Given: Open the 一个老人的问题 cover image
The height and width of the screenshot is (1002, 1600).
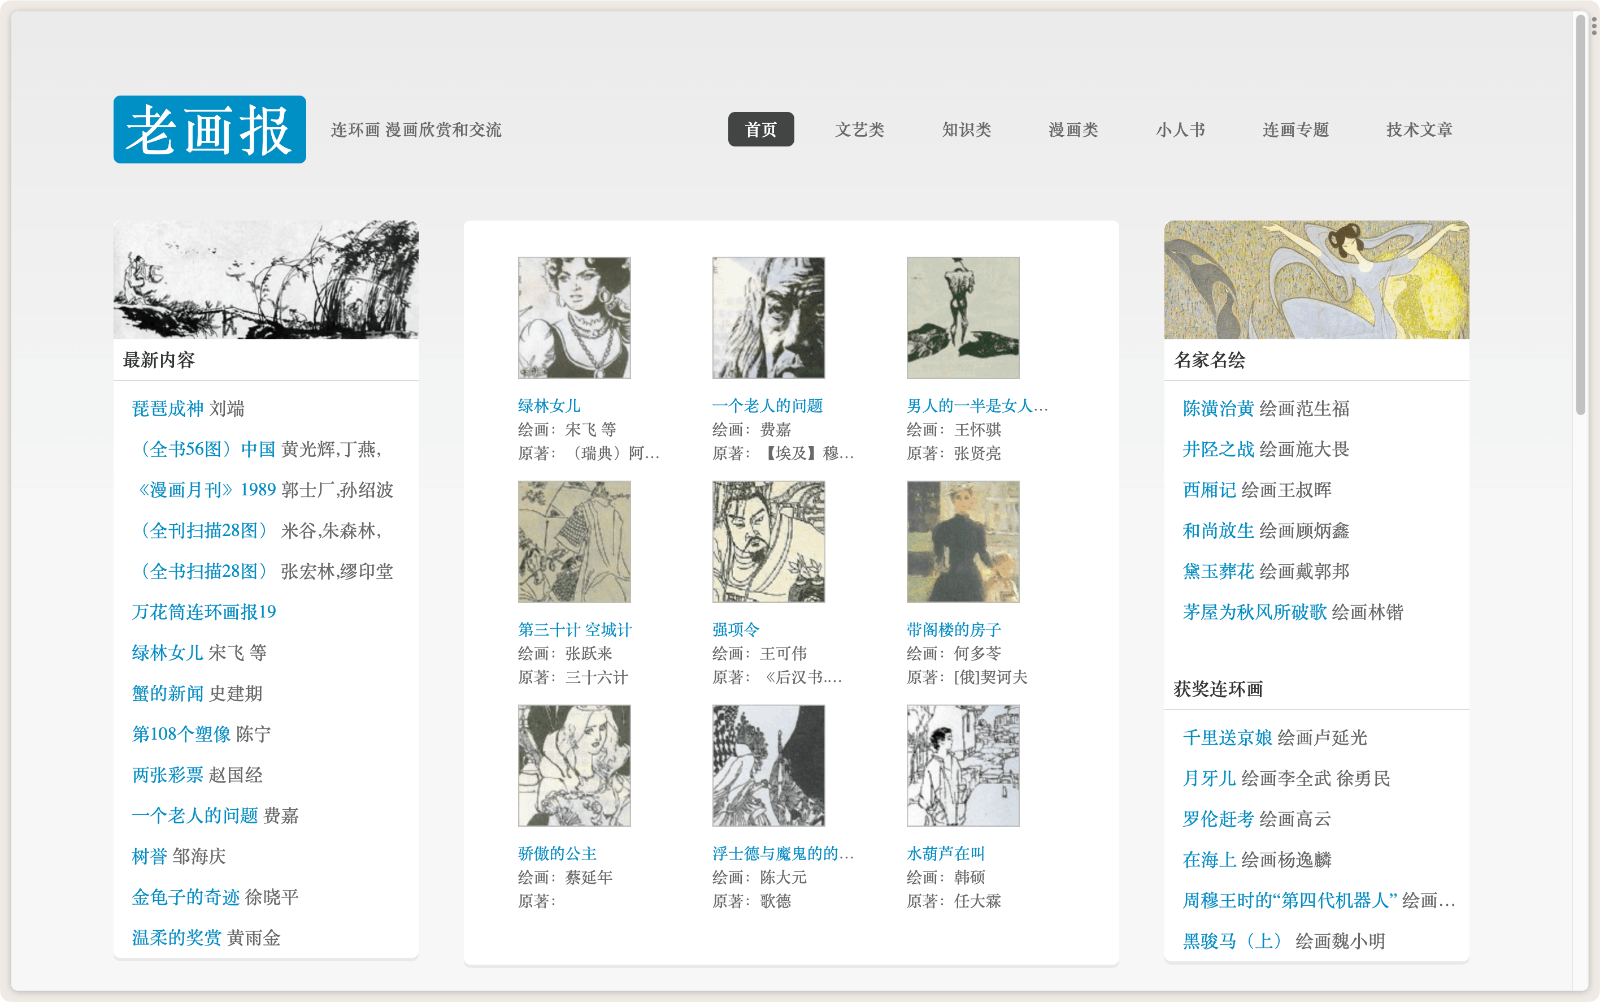Looking at the screenshot, I should (x=768, y=318).
